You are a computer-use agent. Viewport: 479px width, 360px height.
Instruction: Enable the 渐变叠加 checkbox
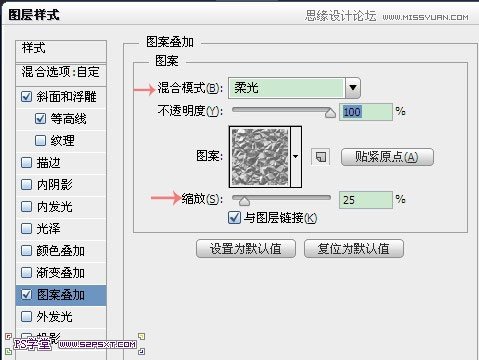coord(26,272)
